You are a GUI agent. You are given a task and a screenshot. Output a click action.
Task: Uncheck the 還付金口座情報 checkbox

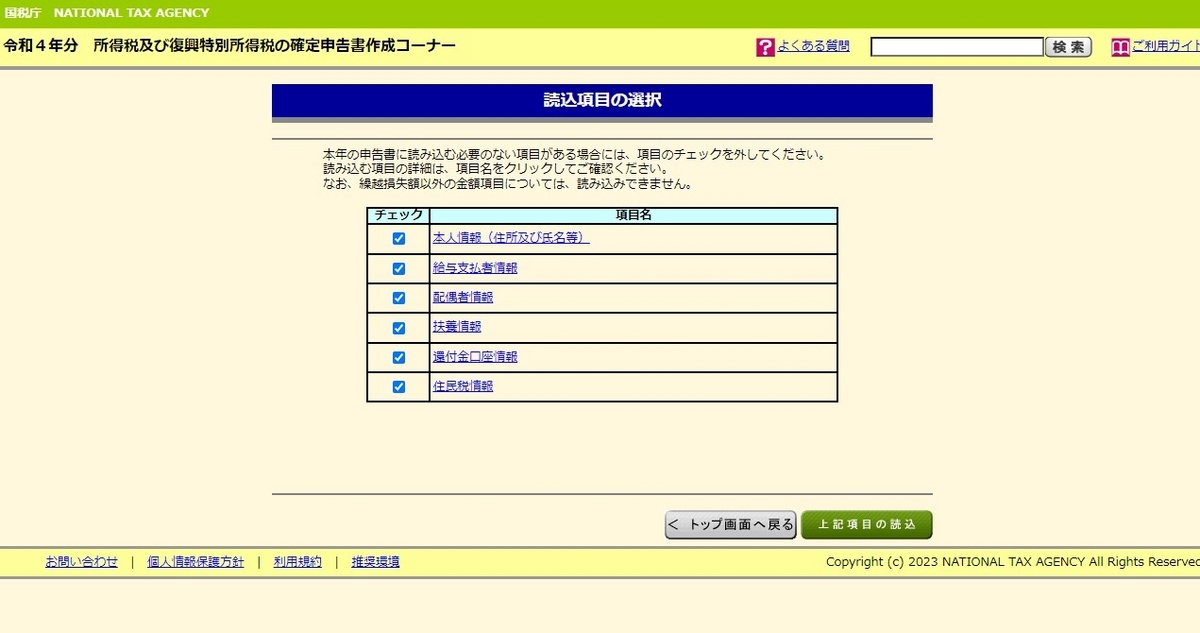[399, 357]
